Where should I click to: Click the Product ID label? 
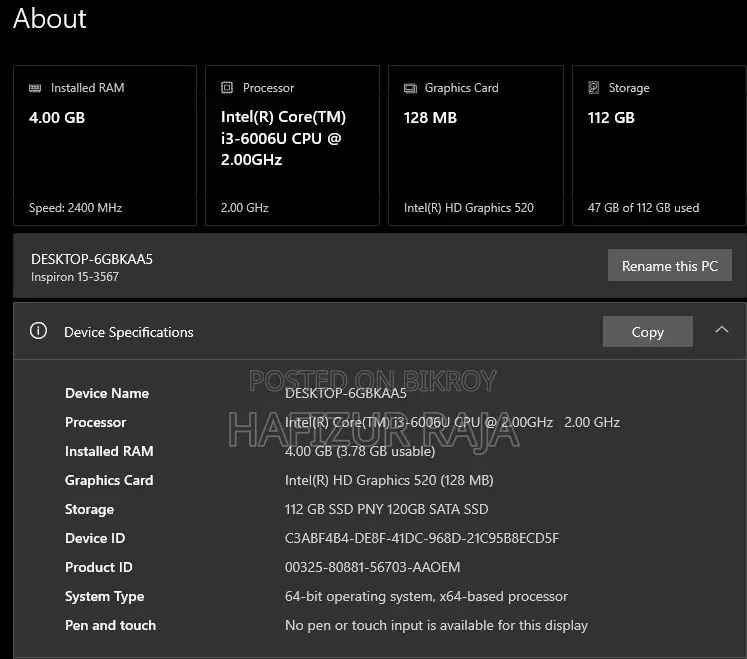[99, 568]
